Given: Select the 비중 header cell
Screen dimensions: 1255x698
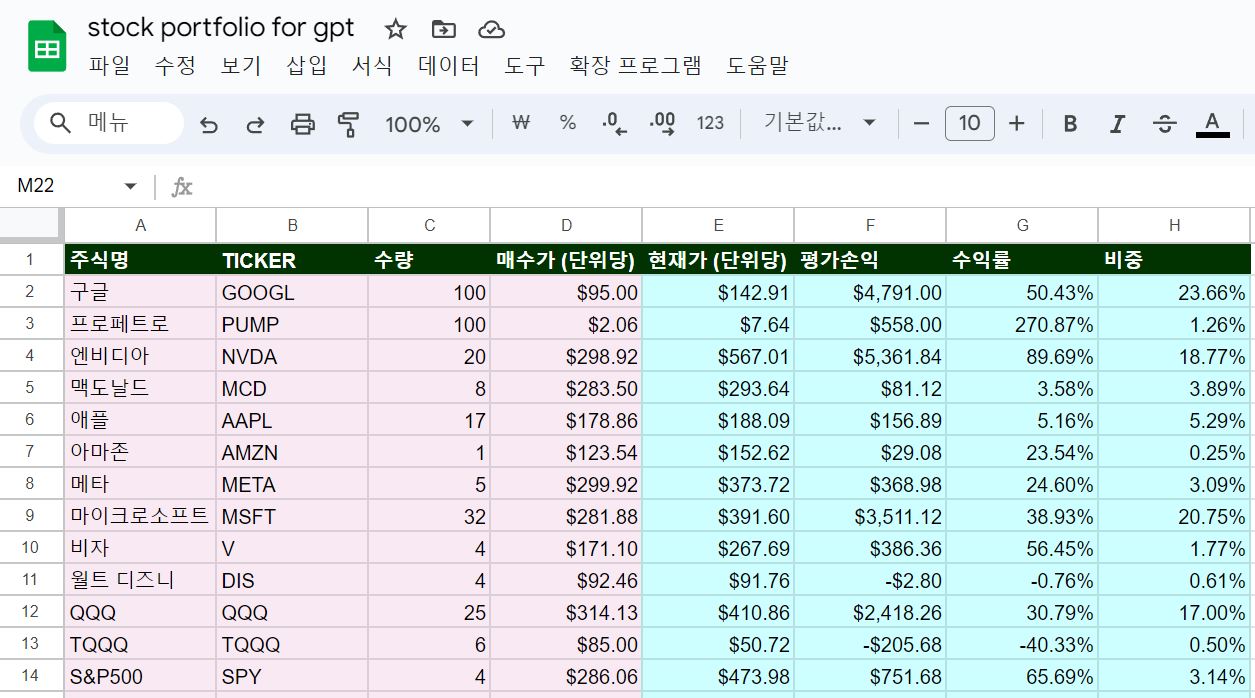Looking at the screenshot, I should tap(1174, 260).
